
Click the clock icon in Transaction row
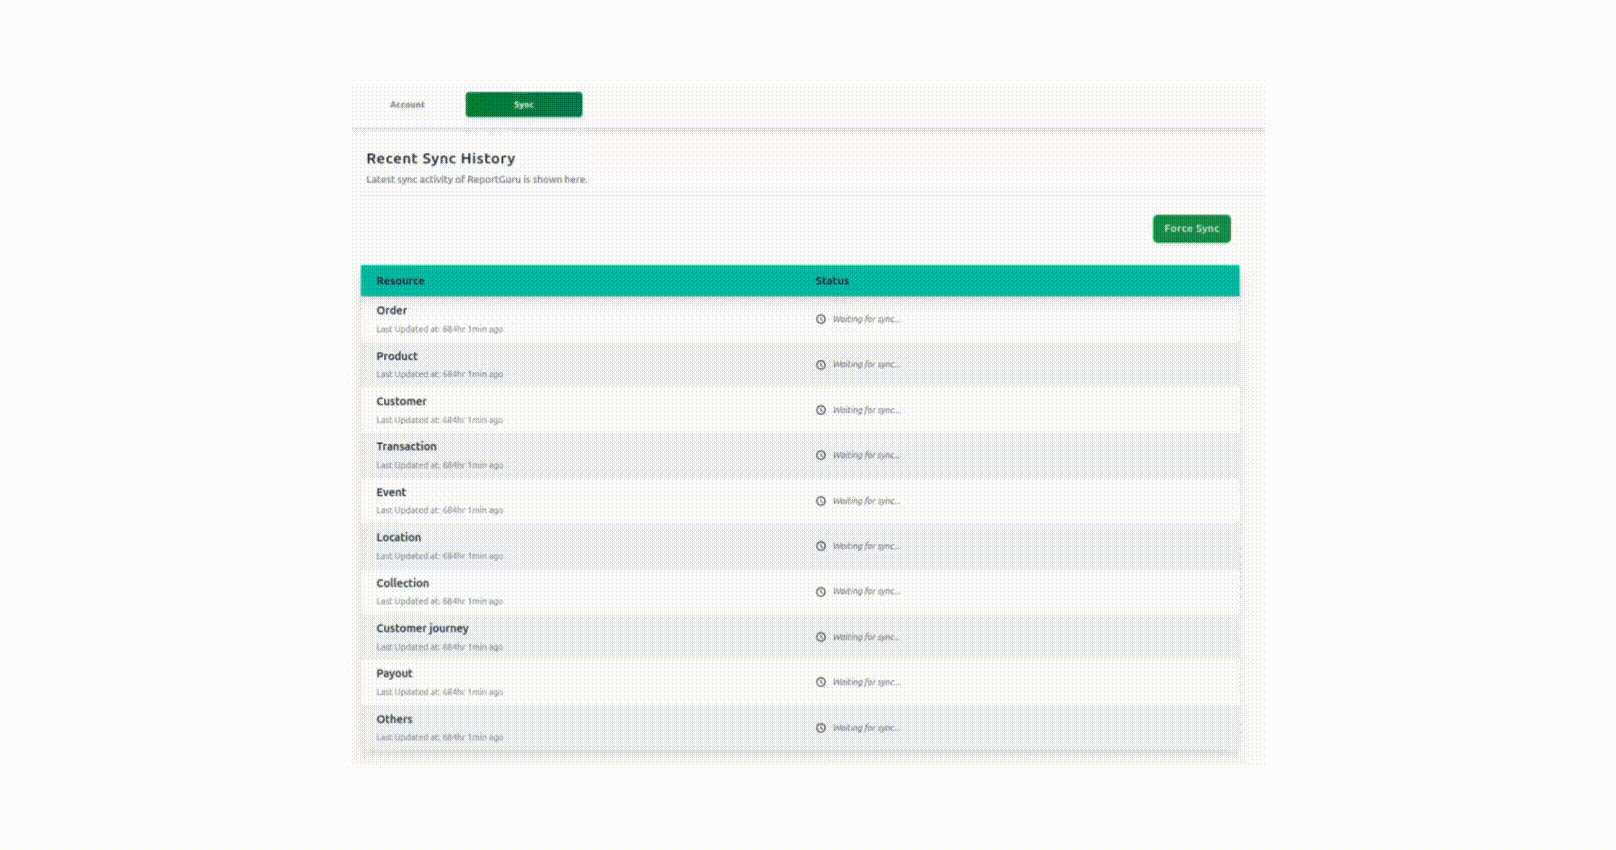coord(821,455)
